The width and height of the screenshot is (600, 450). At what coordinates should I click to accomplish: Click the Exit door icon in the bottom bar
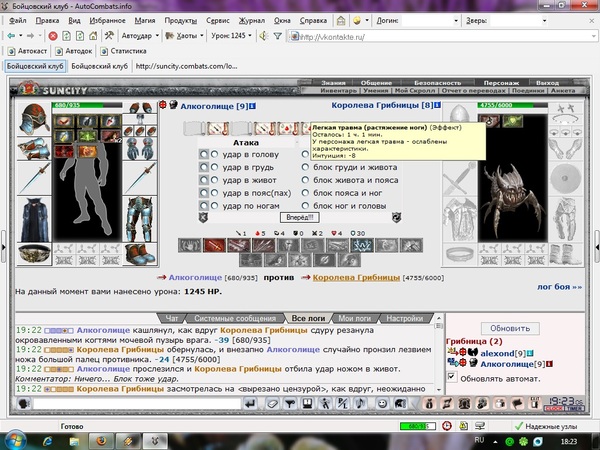[x=535, y=403]
